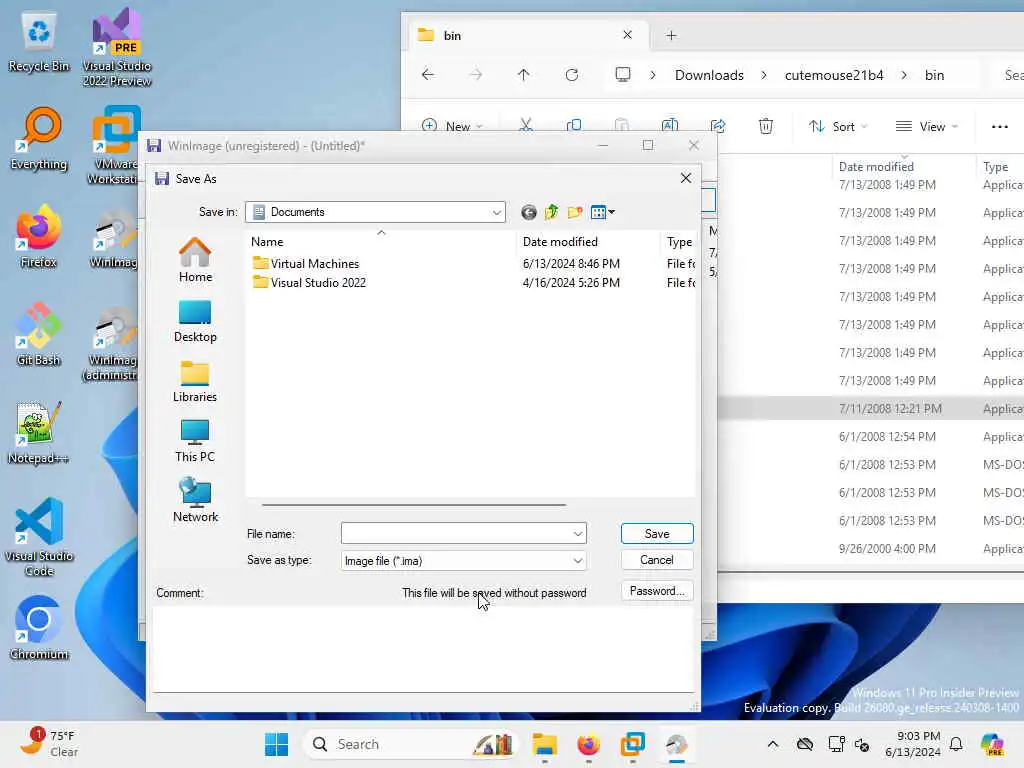Go back using the Save As dialog's back arrow

pos(529,212)
